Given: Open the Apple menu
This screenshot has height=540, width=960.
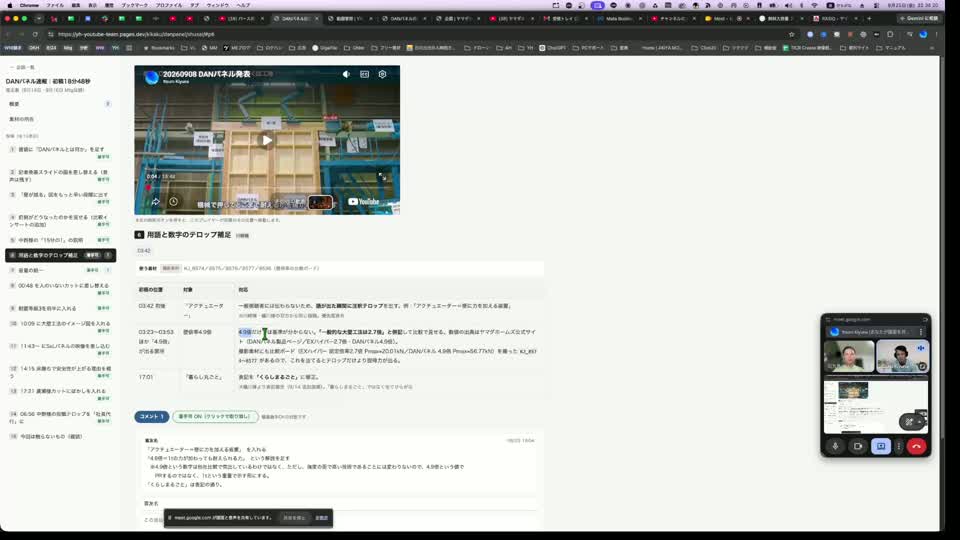Looking at the screenshot, I should pos(9,5).
